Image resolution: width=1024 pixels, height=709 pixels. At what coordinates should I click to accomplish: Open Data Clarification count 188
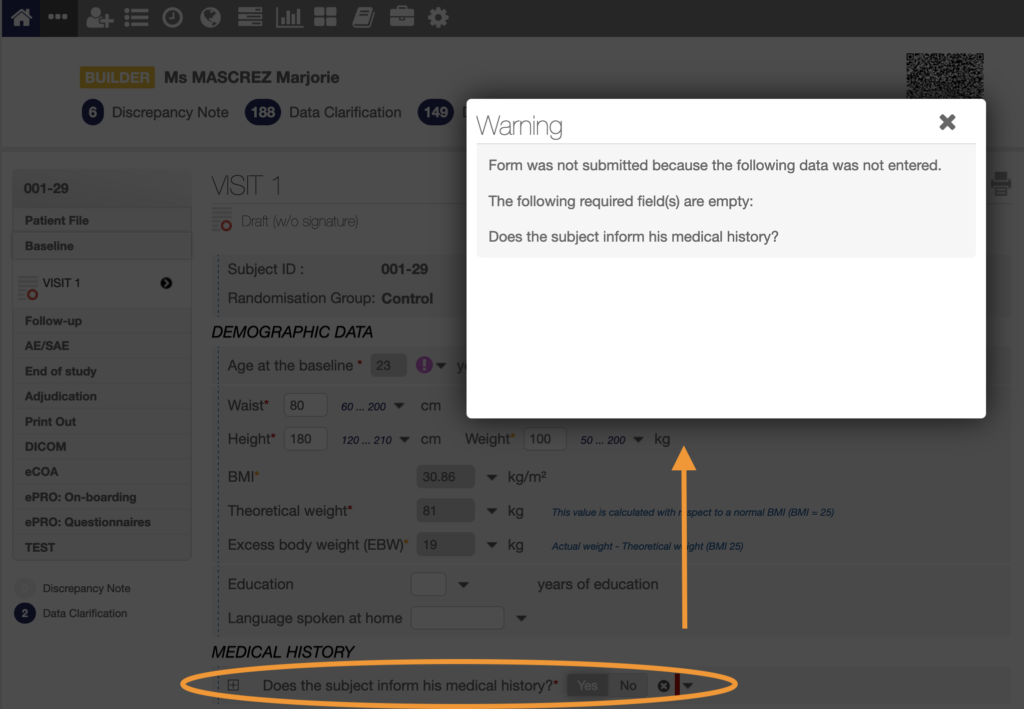pyautogui.click(x=263, y=113)
